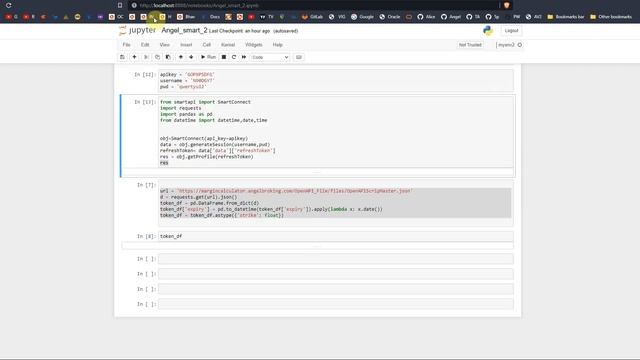
Task: Click the Python kernel logo
Action: (488, 31)
